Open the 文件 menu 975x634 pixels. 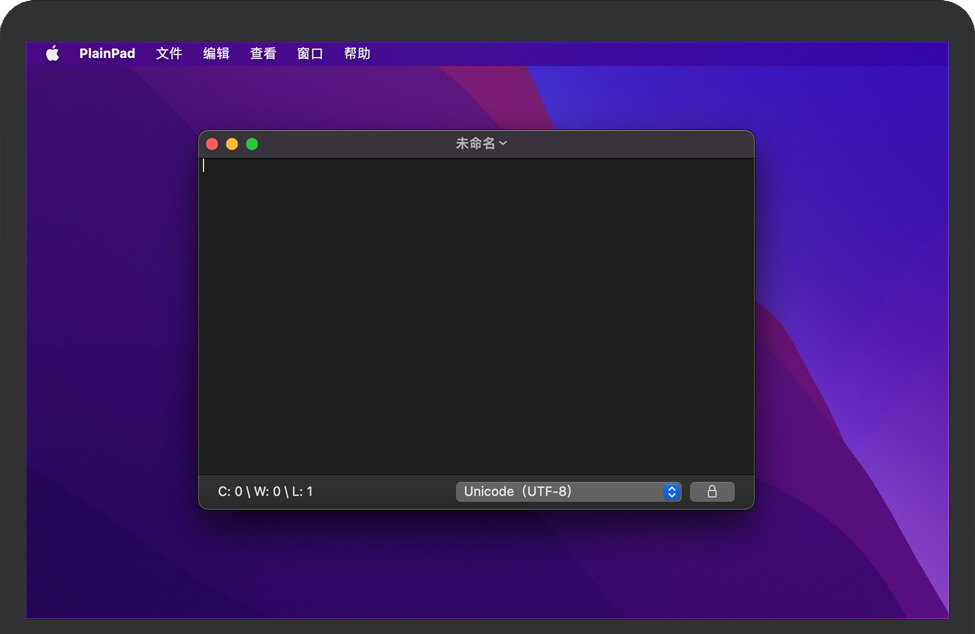click(169, 54)
